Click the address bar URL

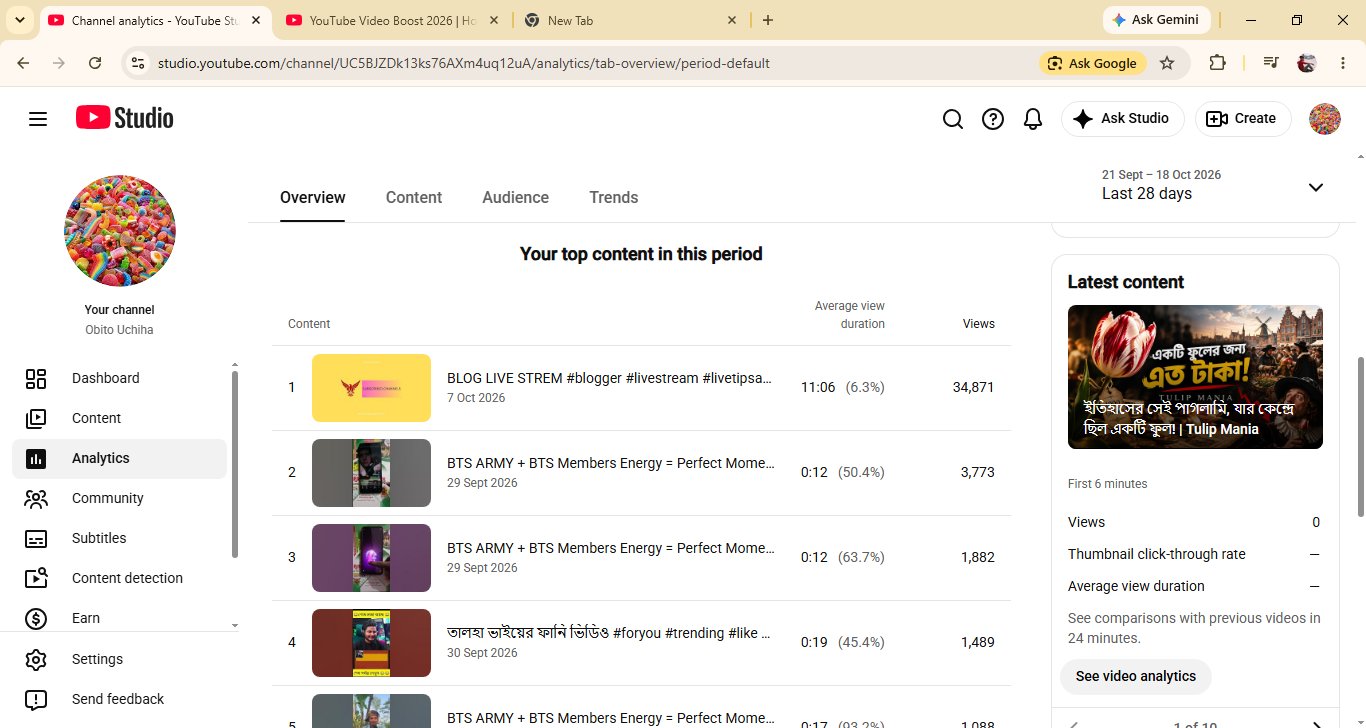tap(464, 63)
